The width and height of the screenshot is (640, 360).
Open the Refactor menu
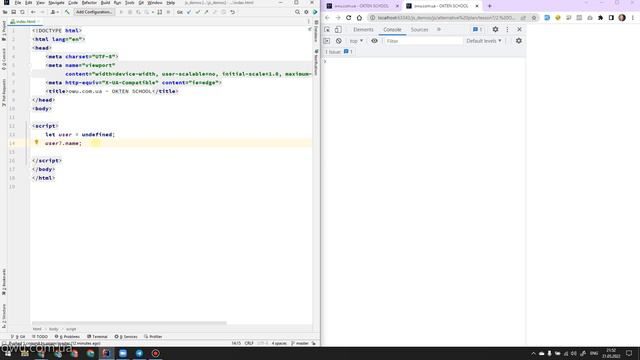89,3
